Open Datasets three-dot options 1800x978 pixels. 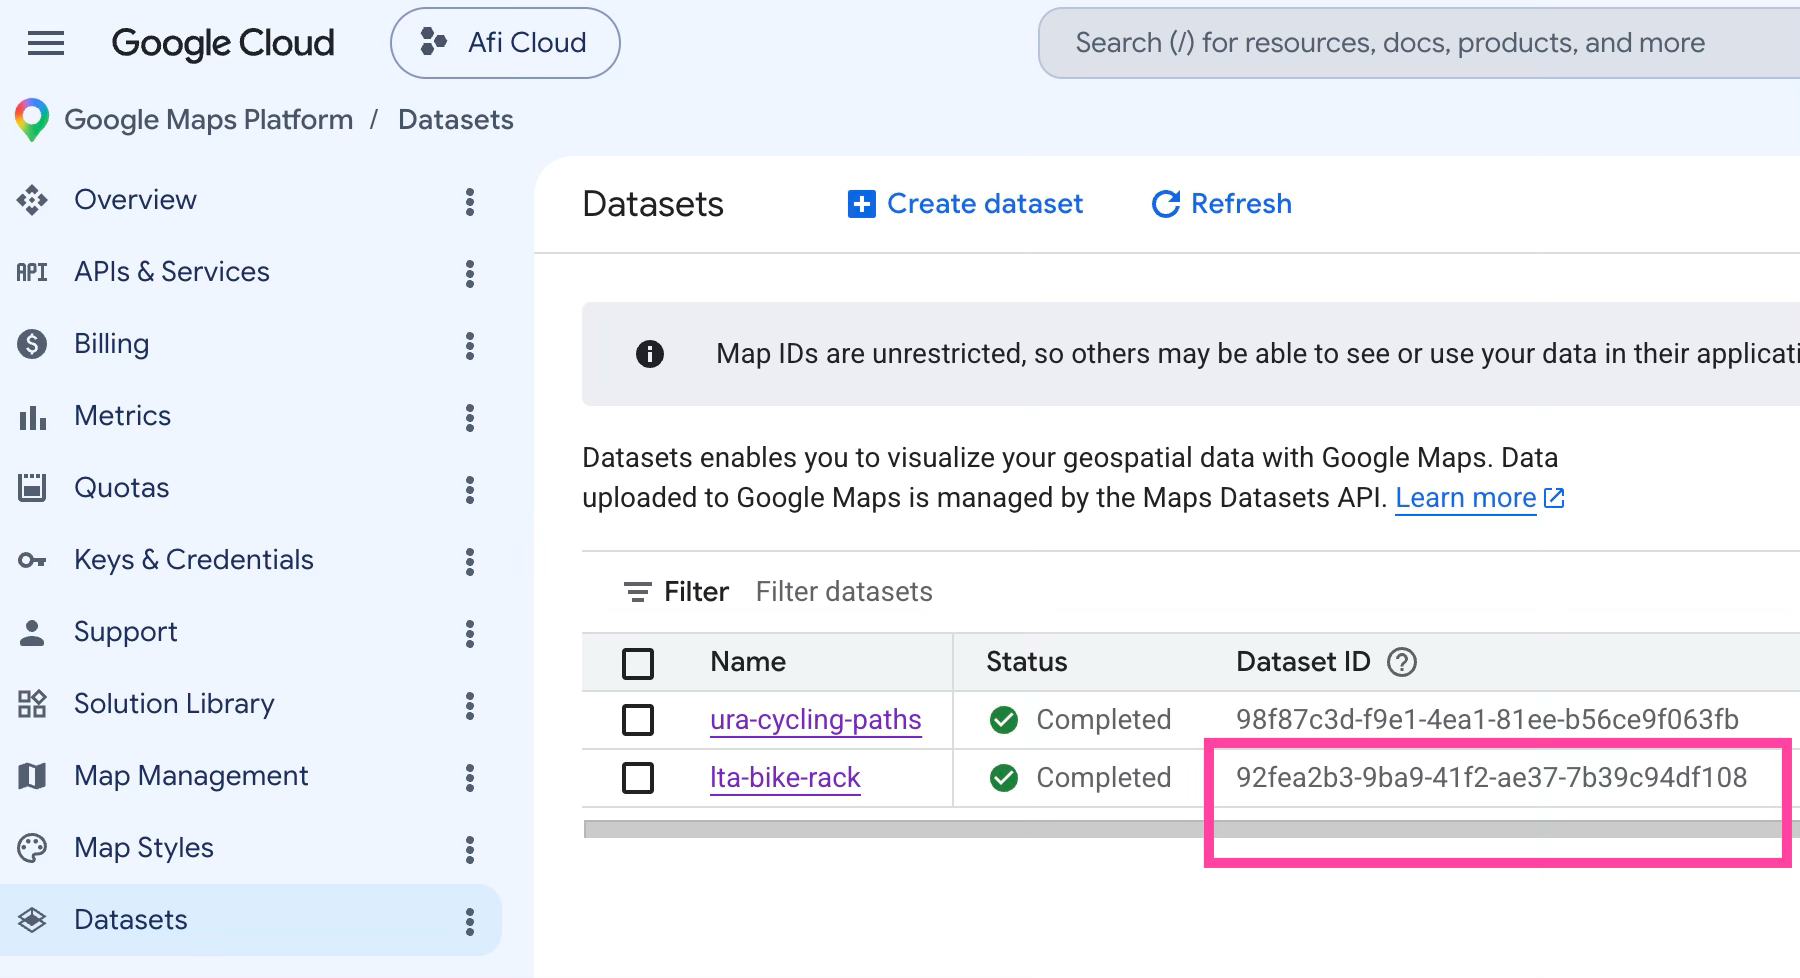point(470,921)
